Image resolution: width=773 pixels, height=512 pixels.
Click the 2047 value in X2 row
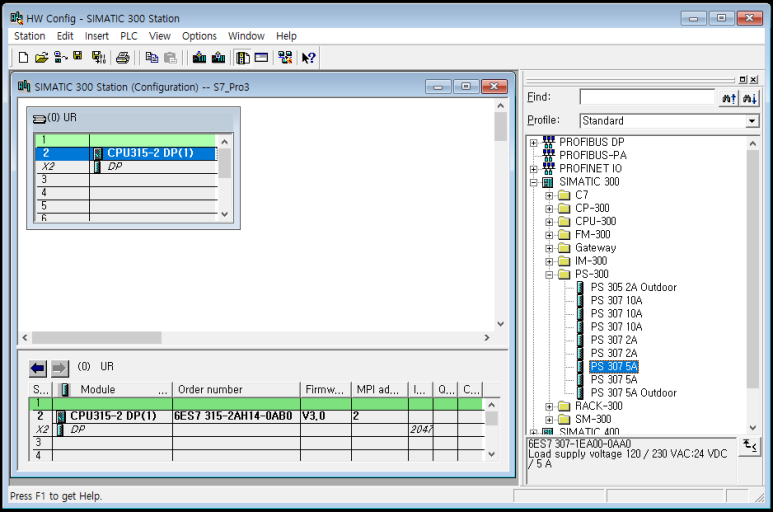[x=421, y=429]
